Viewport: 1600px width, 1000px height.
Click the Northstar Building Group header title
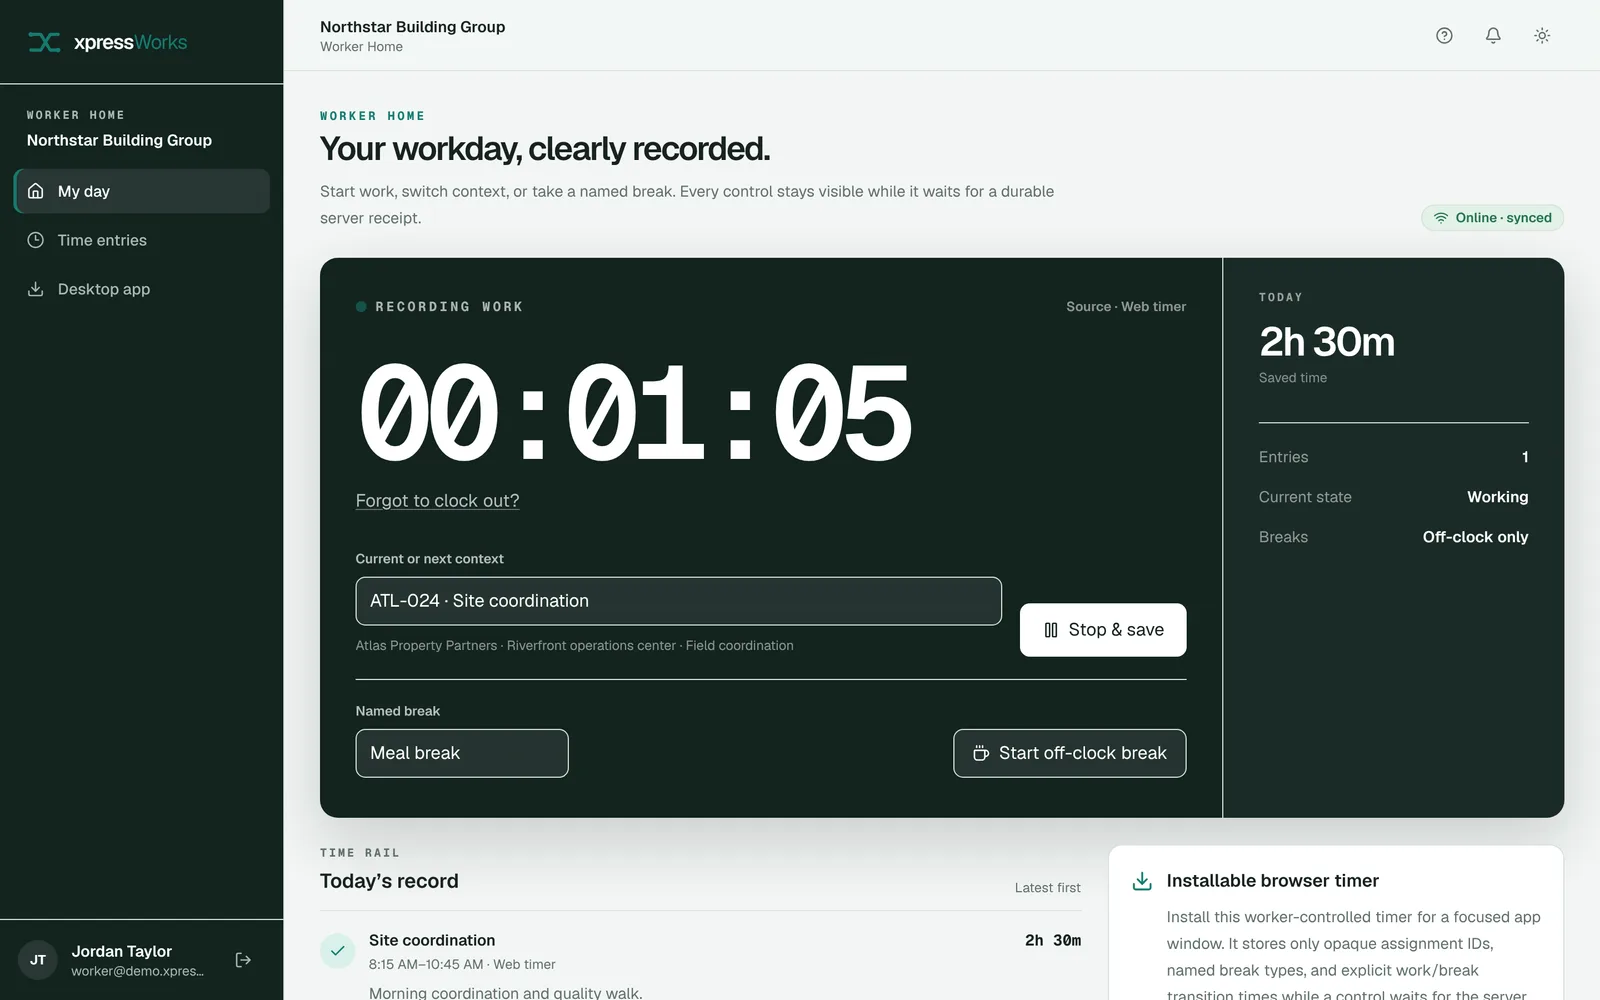[412, 27]
